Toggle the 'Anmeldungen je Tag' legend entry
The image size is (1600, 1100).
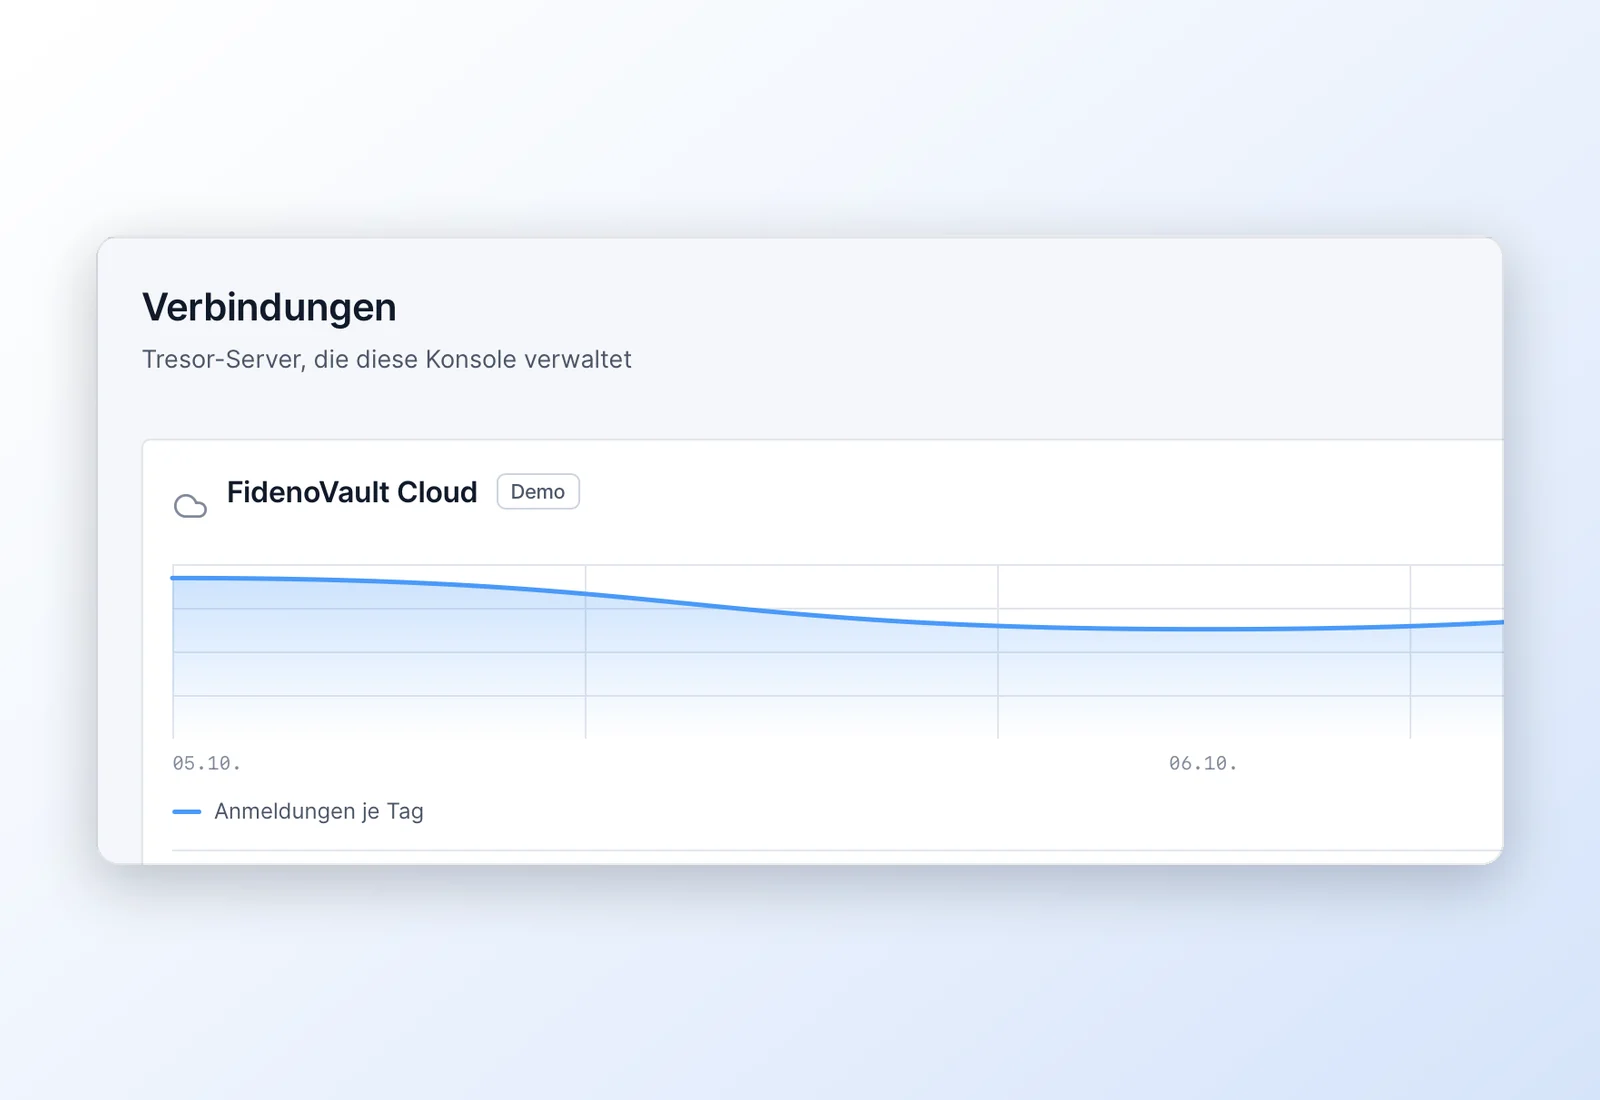[298, 811]
